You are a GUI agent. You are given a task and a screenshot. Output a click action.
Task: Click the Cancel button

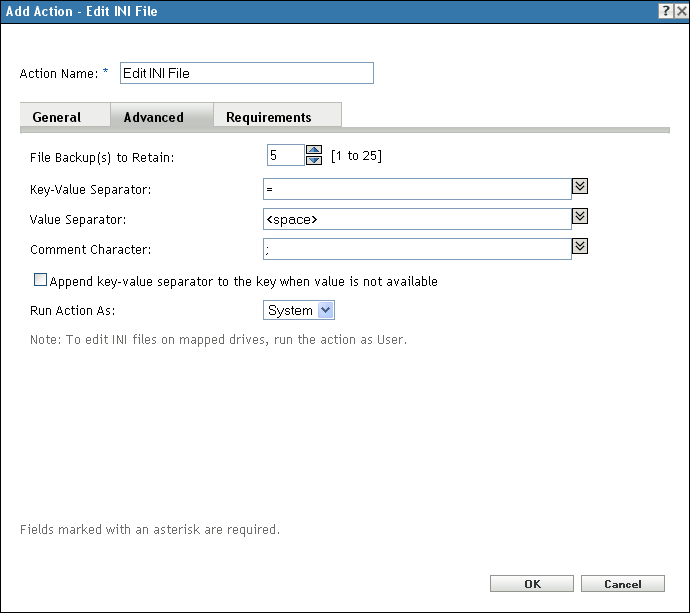click(x=623, y=584)
